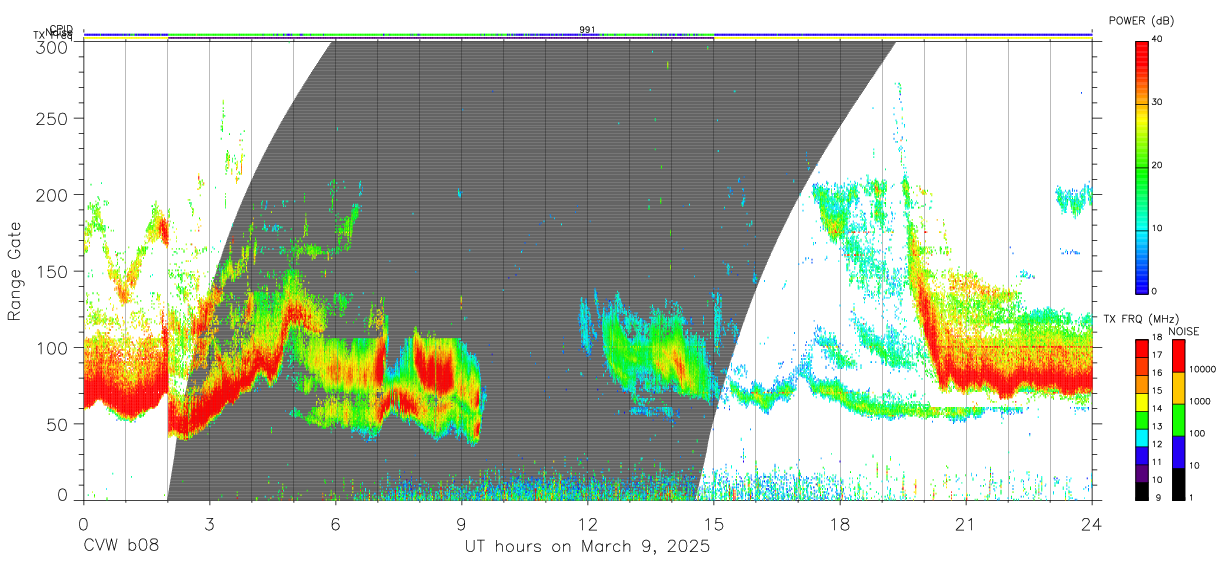Click the 'UT hours on March 9, 2025' title
Screen dimensions: 1228x567
point(587,547)
